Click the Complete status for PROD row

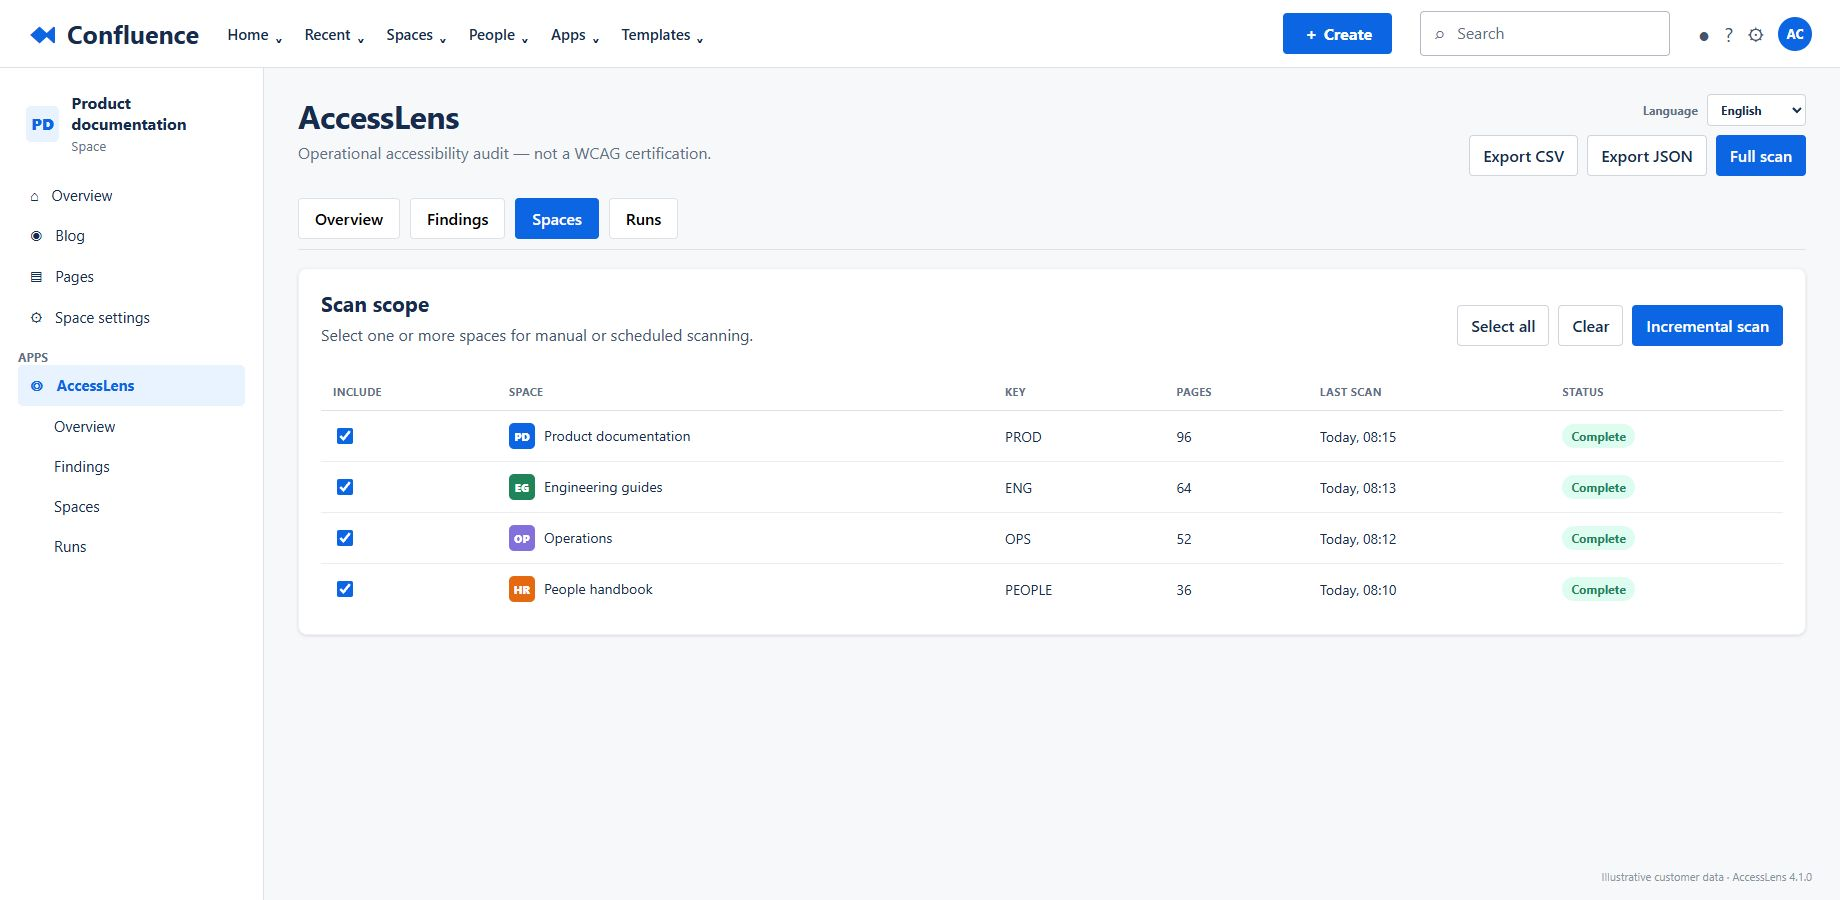[x=1598, y=436]
